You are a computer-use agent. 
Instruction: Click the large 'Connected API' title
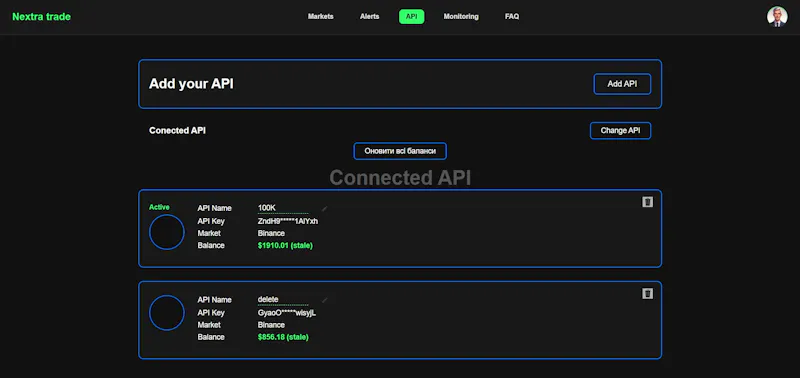[x=400, y=178]
